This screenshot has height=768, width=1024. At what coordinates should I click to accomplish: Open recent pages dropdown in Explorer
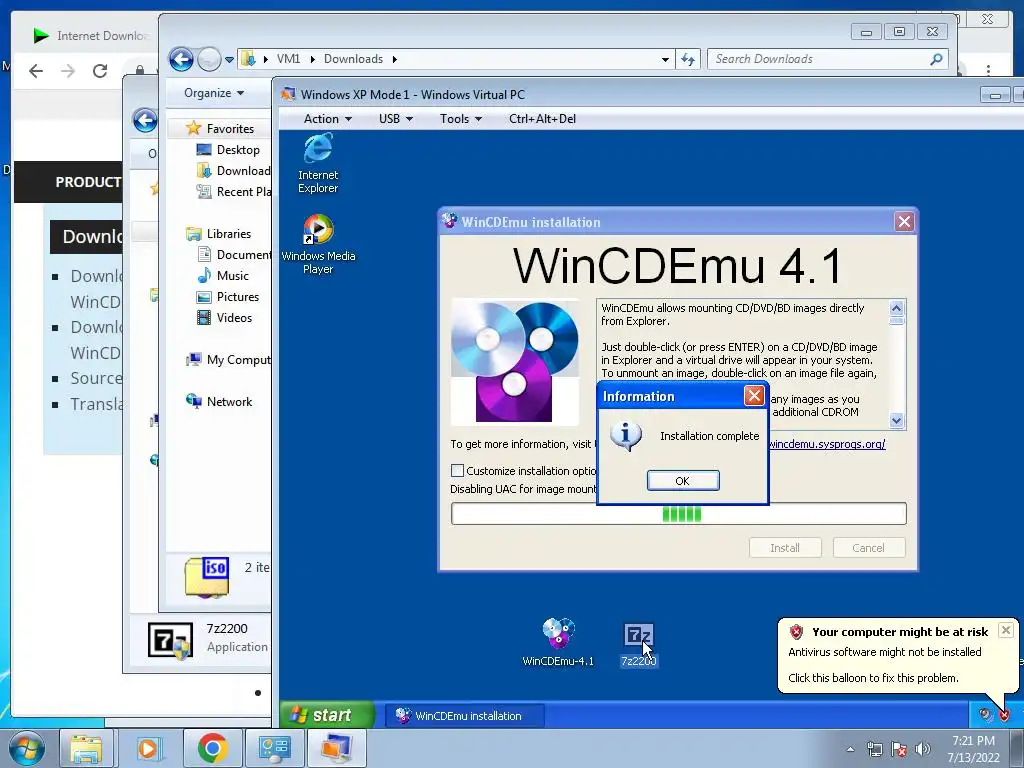click(x=229, y=59)
